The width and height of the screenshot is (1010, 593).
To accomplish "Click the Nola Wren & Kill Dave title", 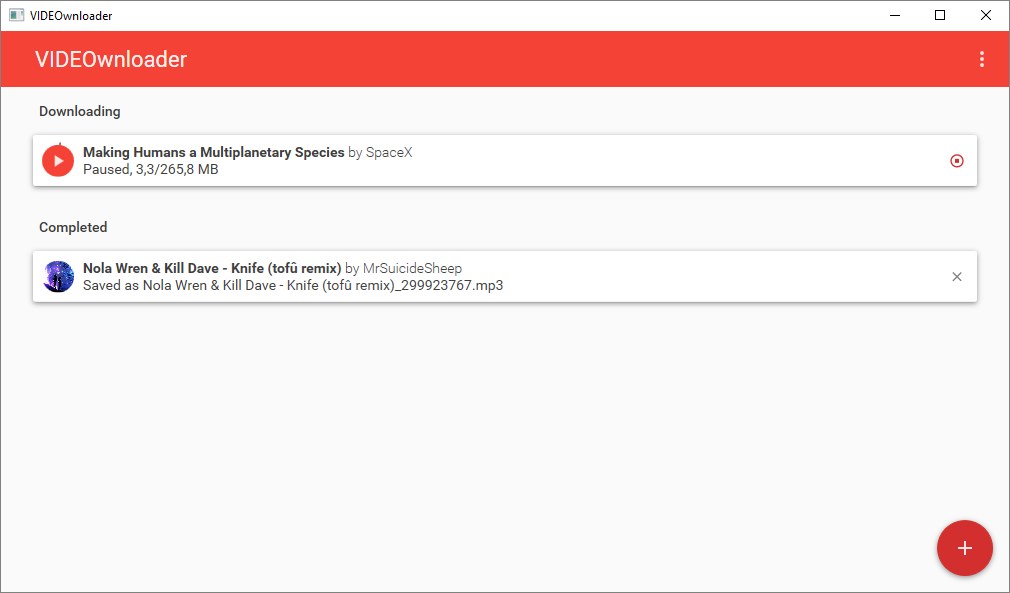I will click(x=212, y=268).
